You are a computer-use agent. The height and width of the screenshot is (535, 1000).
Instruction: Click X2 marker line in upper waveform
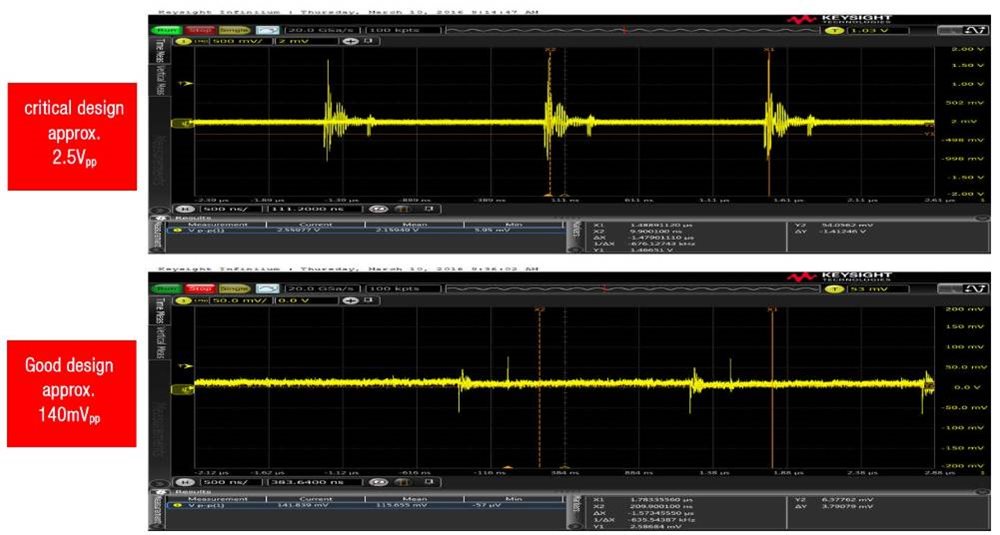pos(549,122)
